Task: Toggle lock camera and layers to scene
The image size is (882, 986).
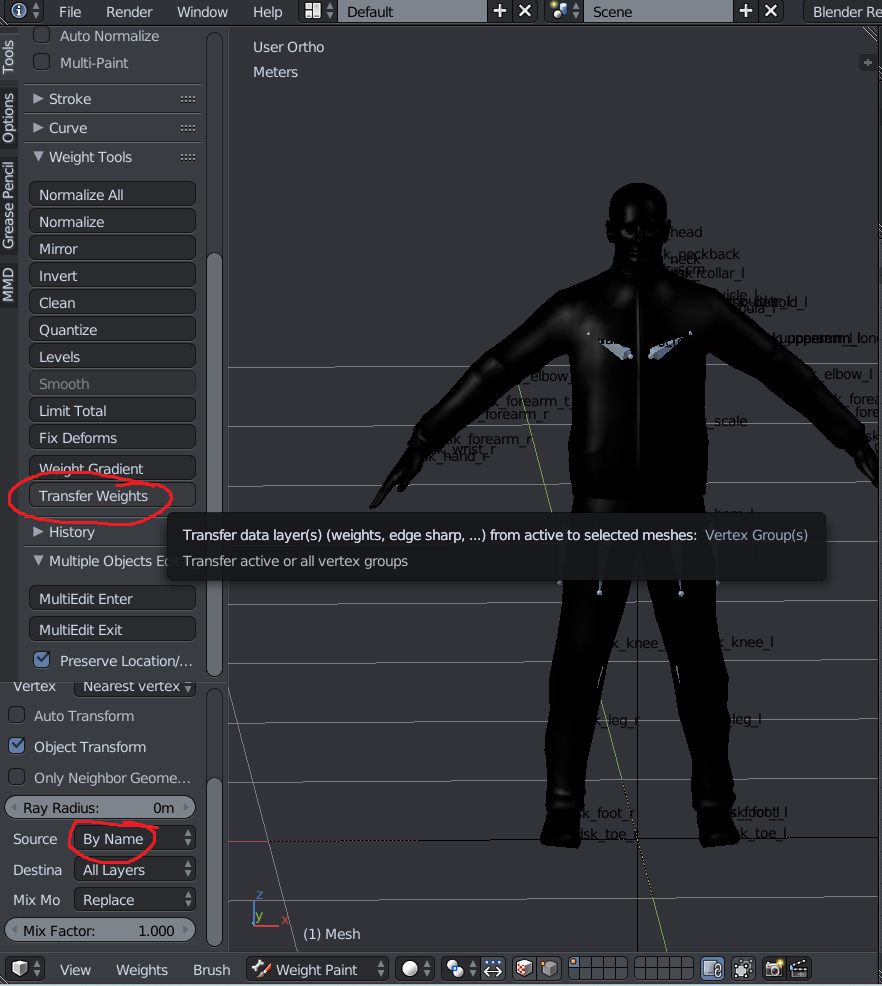Action: click(x=713, y=968)
